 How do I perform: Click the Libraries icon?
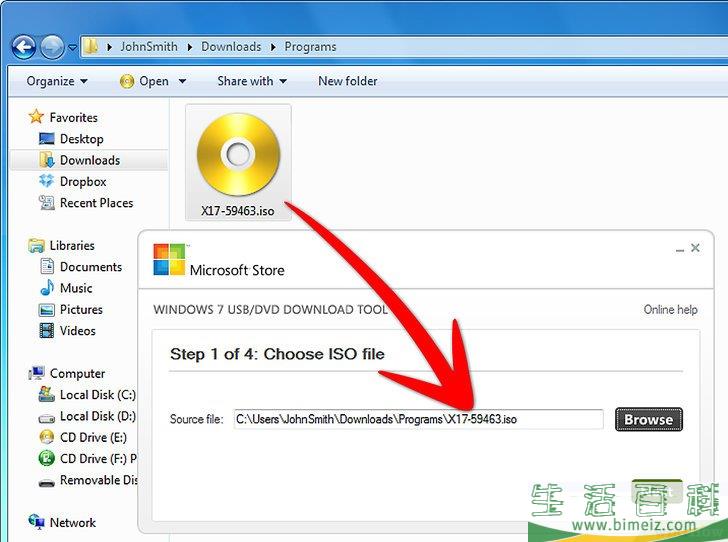click(36, 245)
